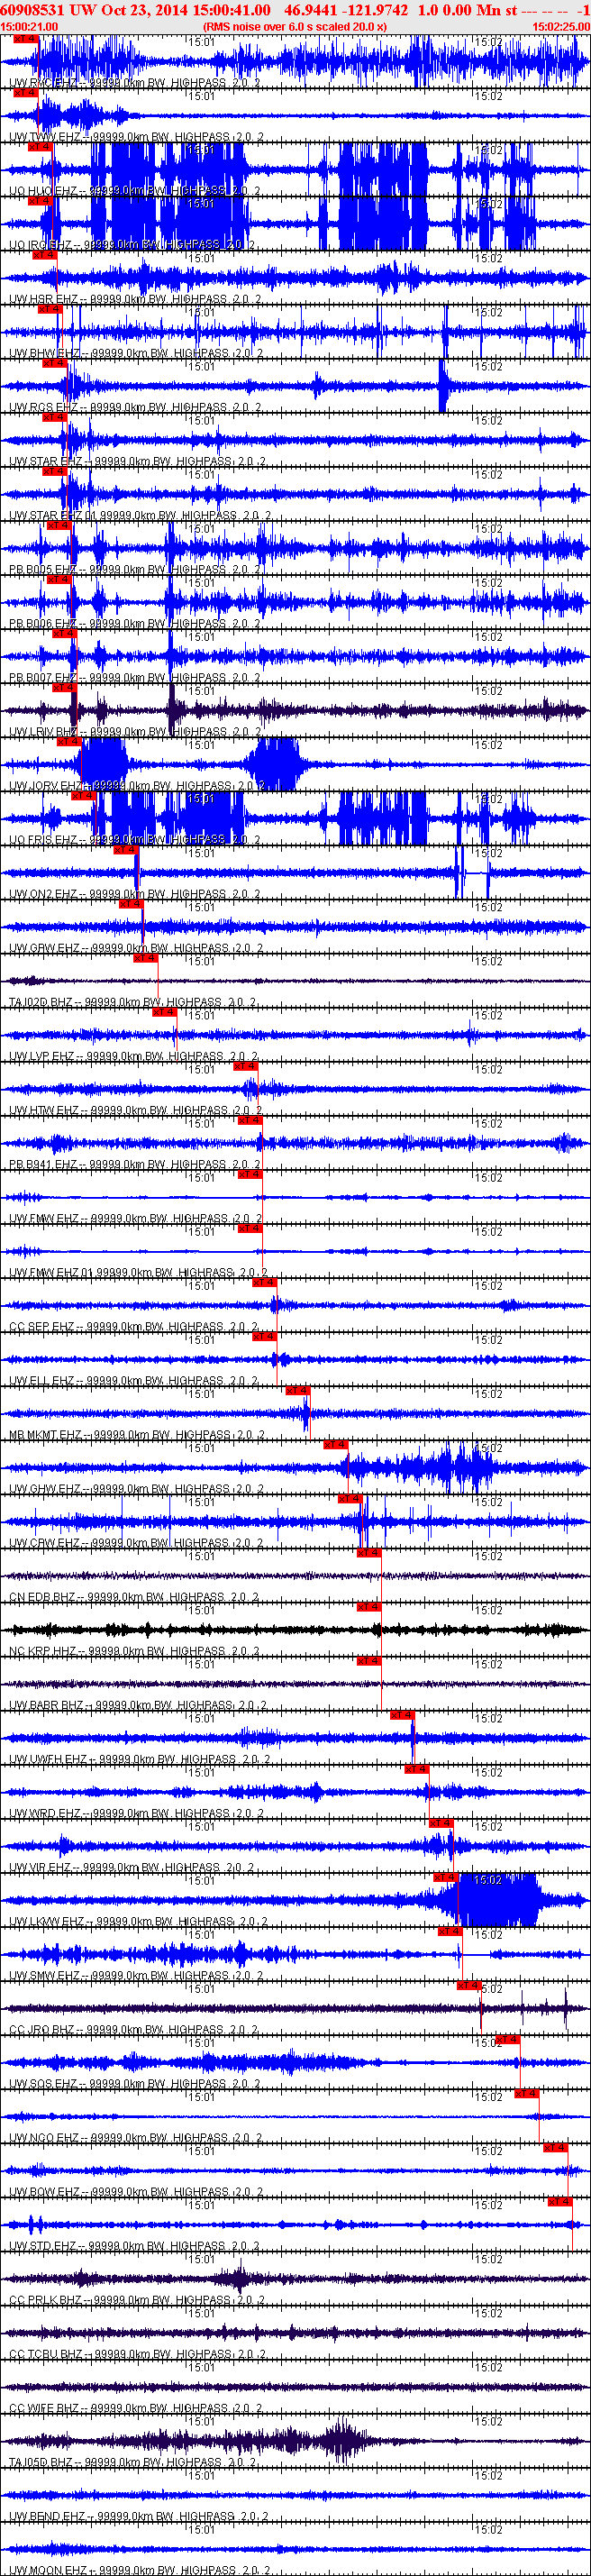Select the UW ELL EHZ trace label

point(135,1380)
